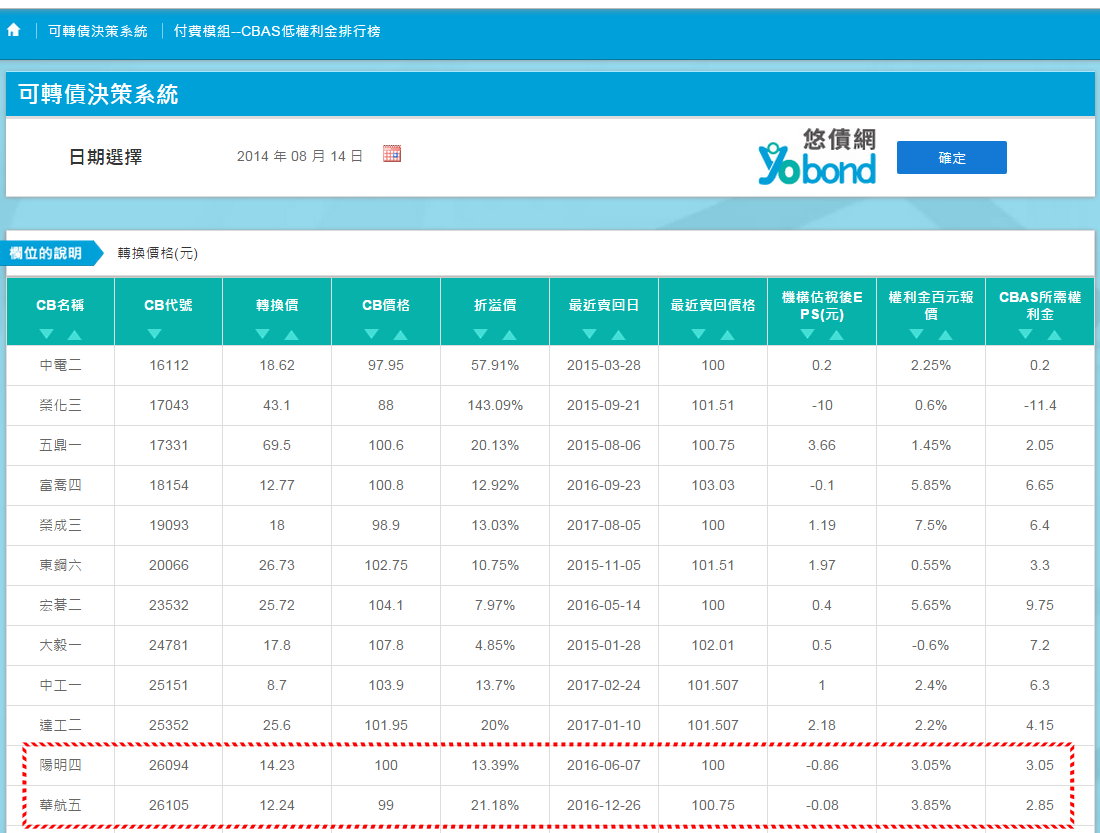Click the 57.91% premium cell
This screenshot has width=1100, height=833.
[x=495, y=365]
